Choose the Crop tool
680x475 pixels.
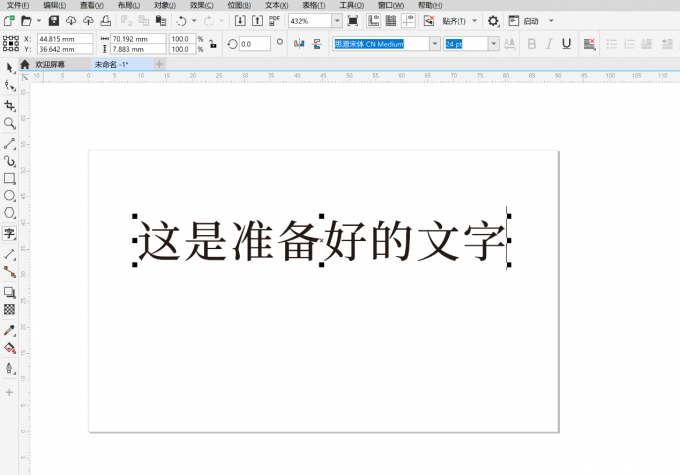[10, 105]
